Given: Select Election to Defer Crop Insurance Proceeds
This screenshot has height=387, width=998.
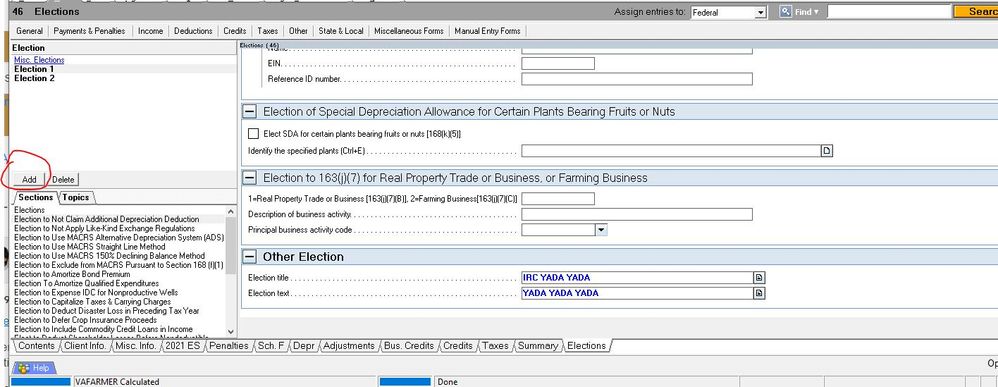Looking at the screenshot, I should (x=85, y=320).
